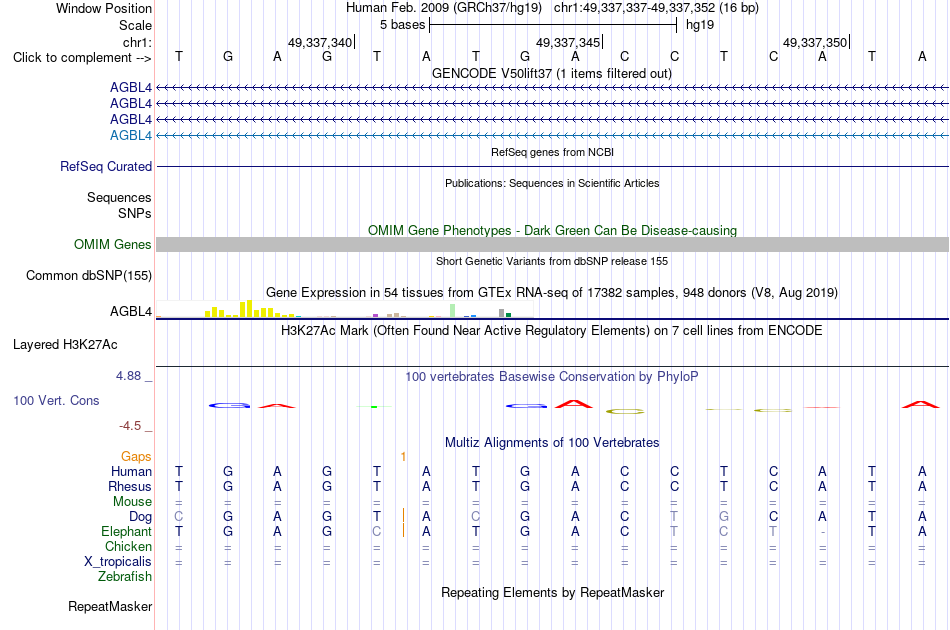Click the 'Click to complement -->' label

(82, 58)
